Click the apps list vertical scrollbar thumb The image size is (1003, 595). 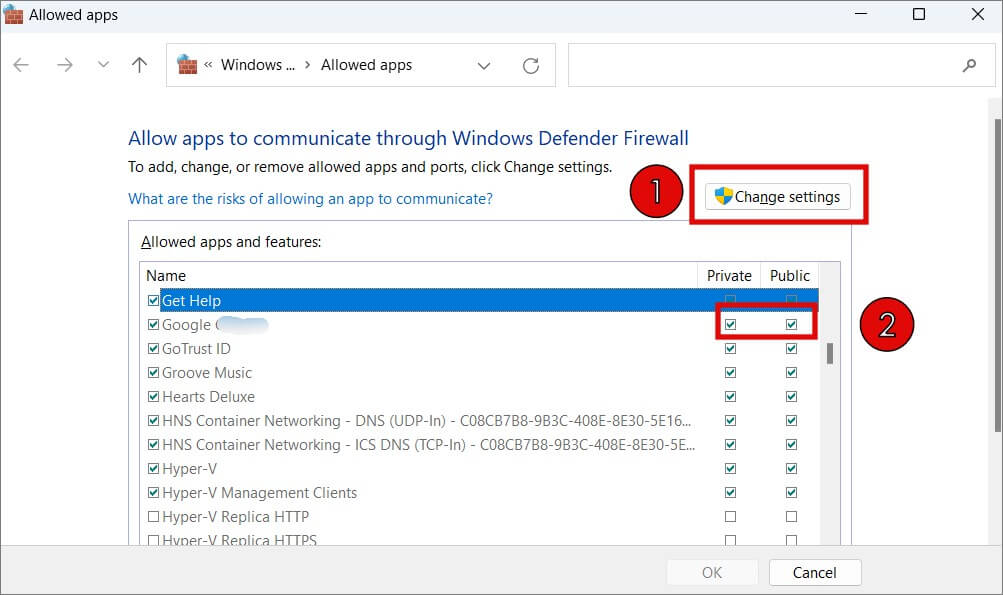tap(829, 353)
